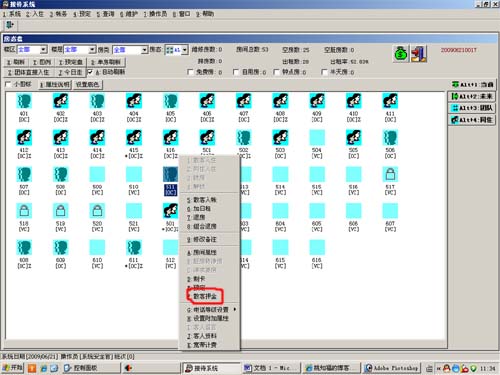Click toolbar icon below the 系统 menu

click(x=10, y=25)
